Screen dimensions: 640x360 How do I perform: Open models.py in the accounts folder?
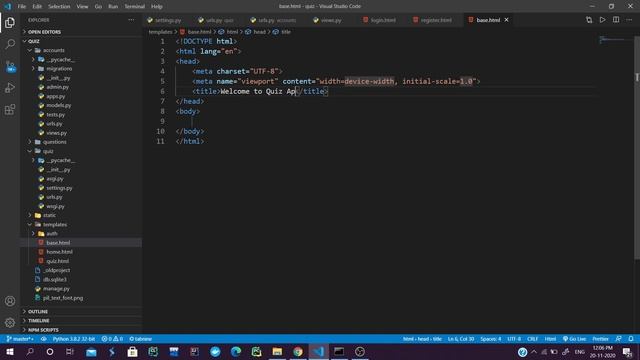(x=82, y=105)
